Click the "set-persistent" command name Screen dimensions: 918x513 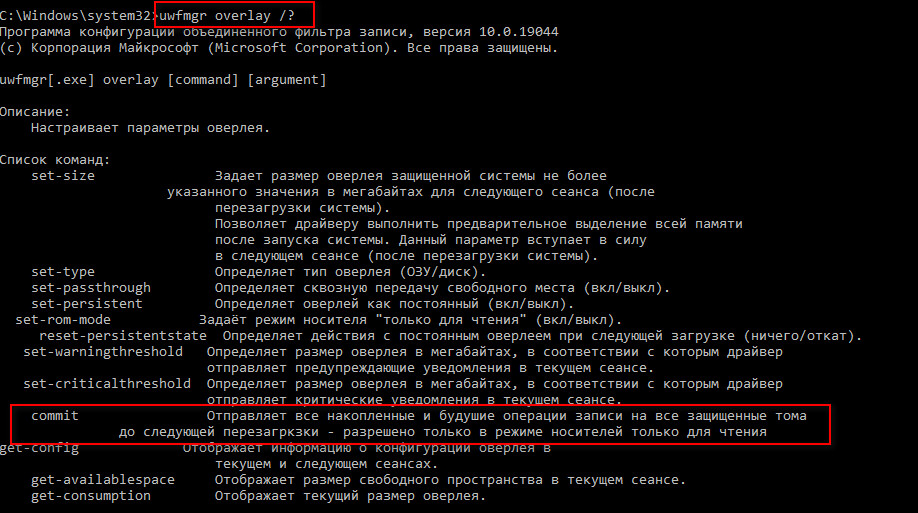87,304
